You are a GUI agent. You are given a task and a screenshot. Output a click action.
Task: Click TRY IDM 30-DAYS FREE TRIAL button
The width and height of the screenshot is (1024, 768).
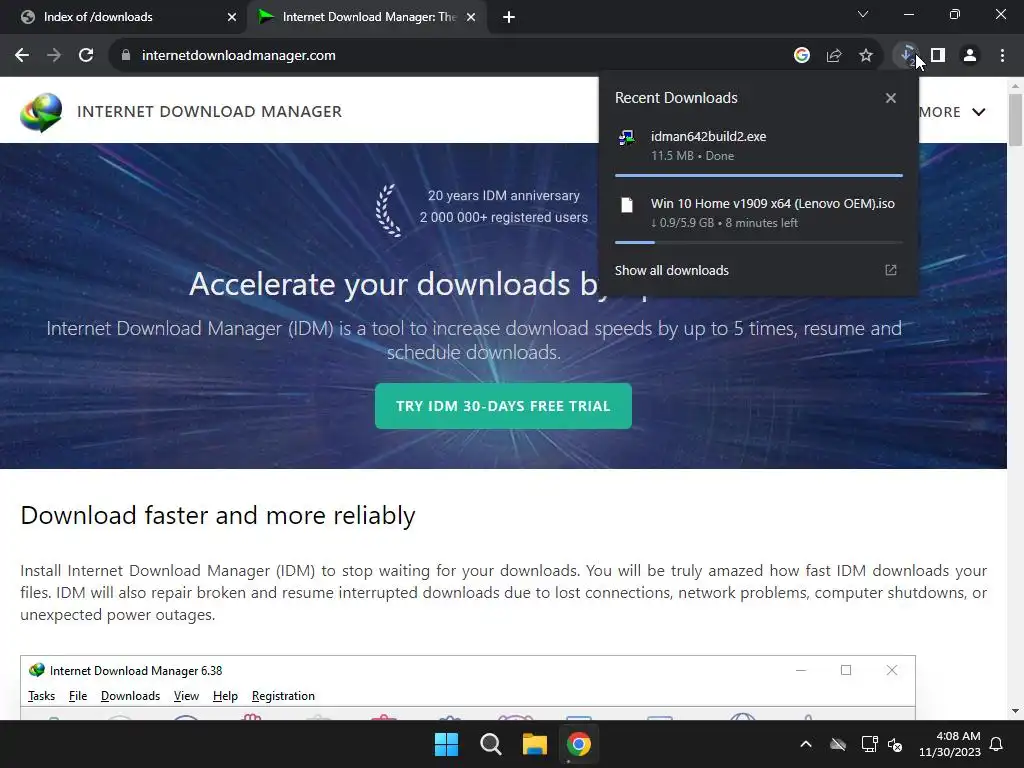tap(503, 406)
